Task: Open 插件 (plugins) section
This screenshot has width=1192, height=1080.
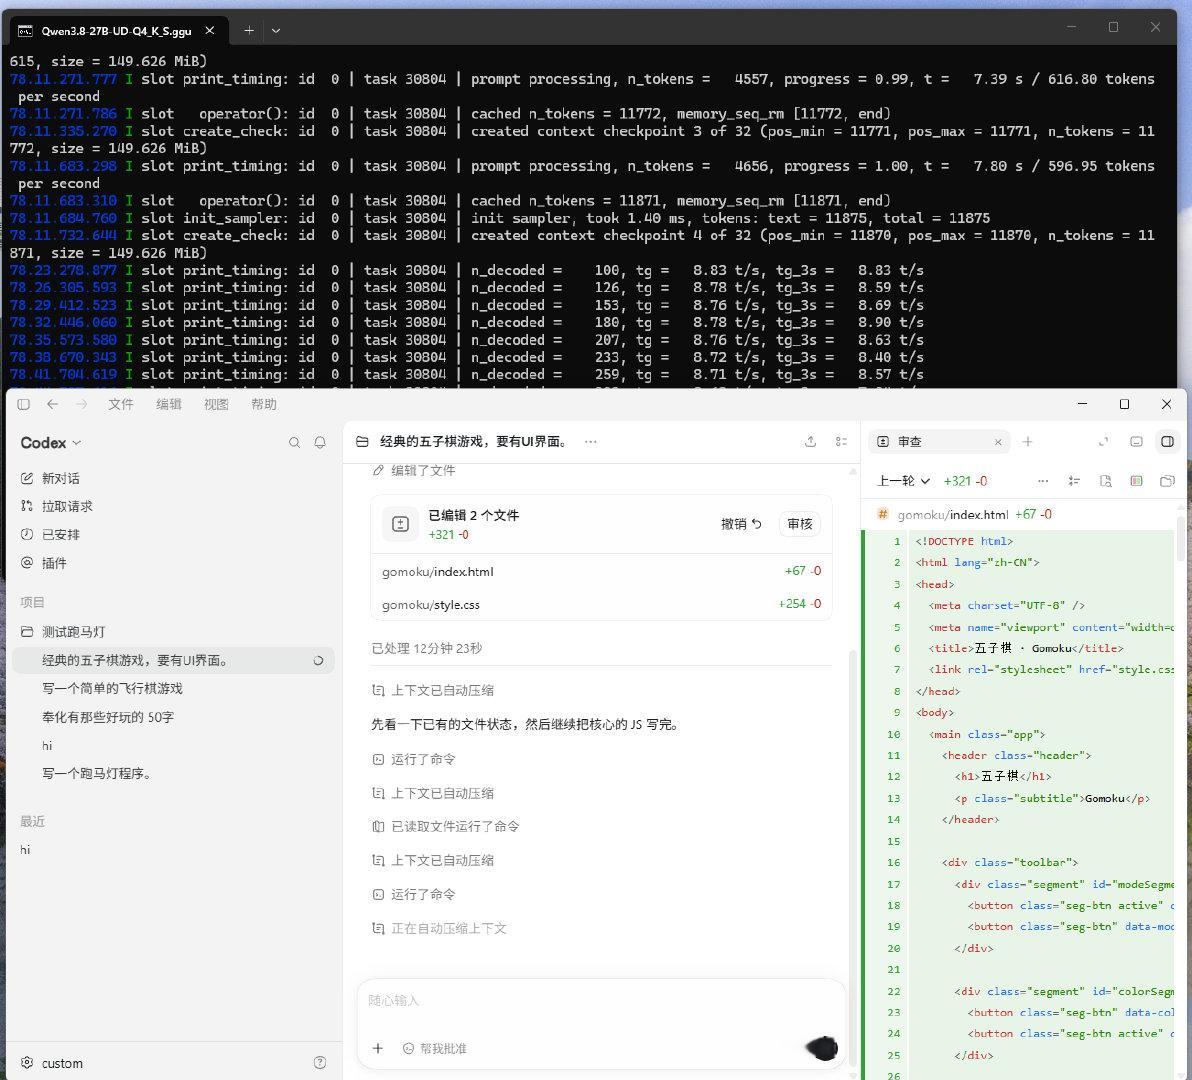Action: click(43, 562)
